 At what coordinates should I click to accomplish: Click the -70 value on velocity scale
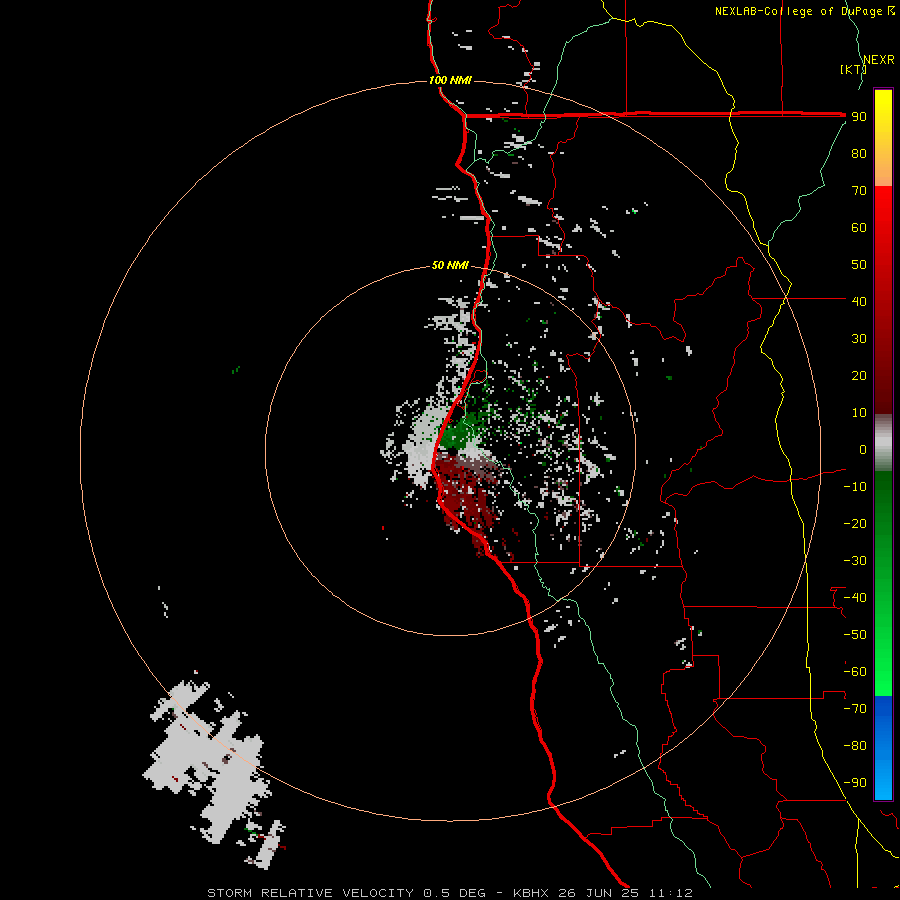[855, 709]
